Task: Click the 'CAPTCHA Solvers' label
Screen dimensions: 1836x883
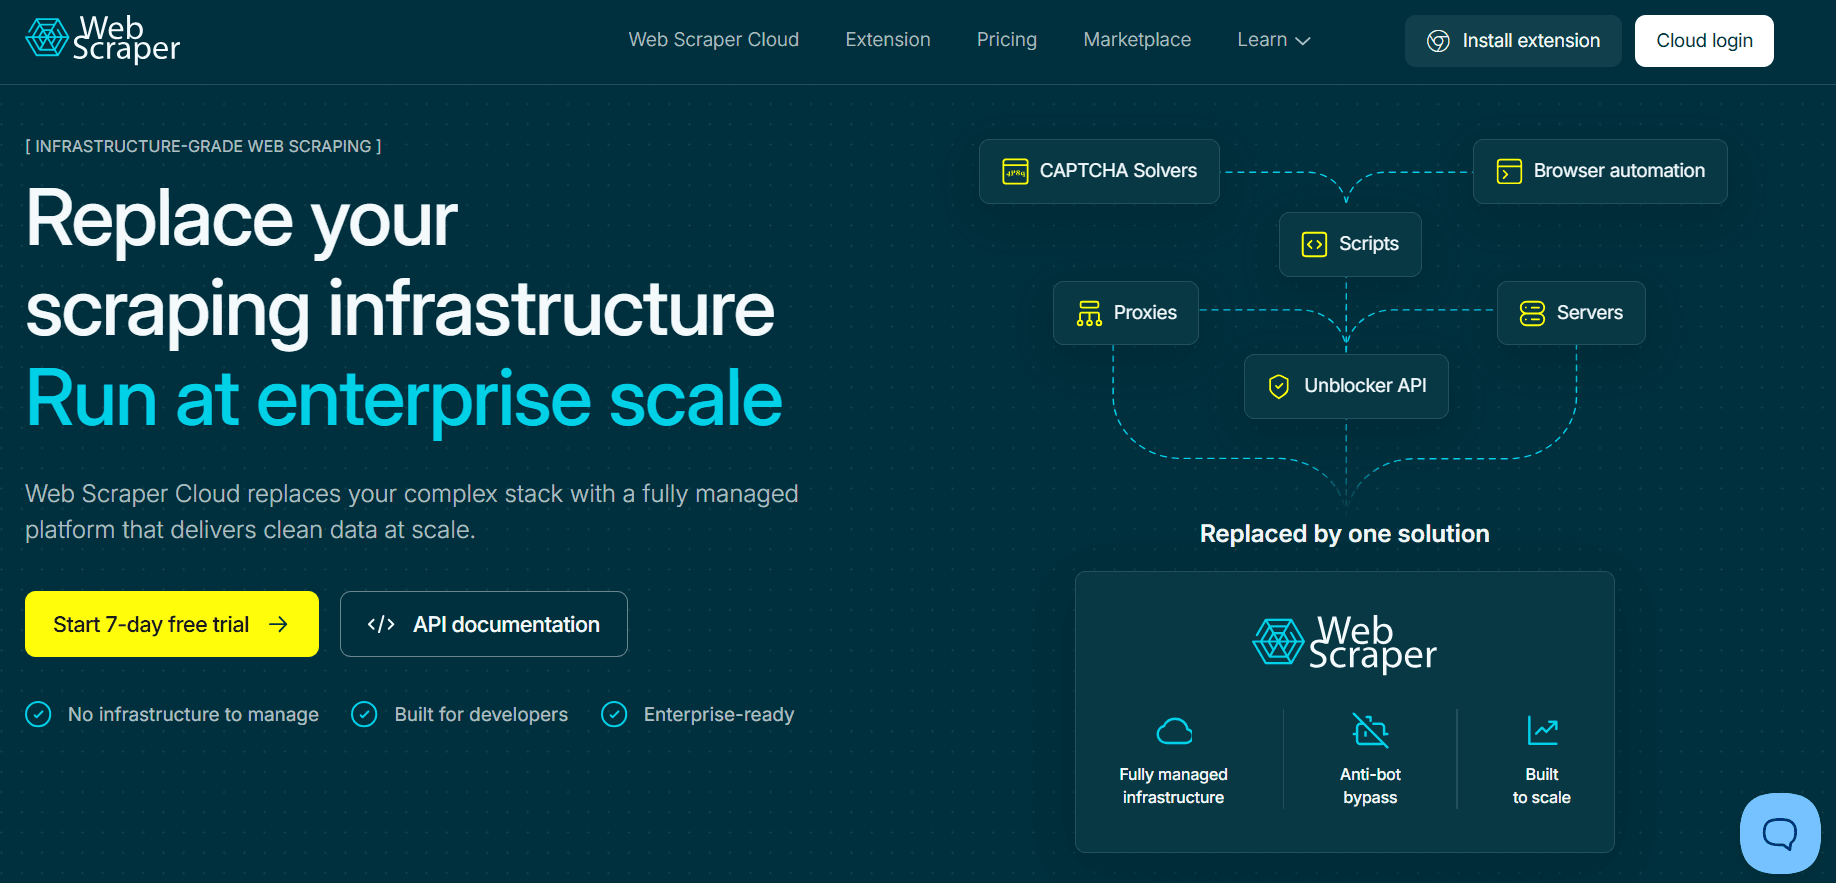Action: coord(1118,171)
